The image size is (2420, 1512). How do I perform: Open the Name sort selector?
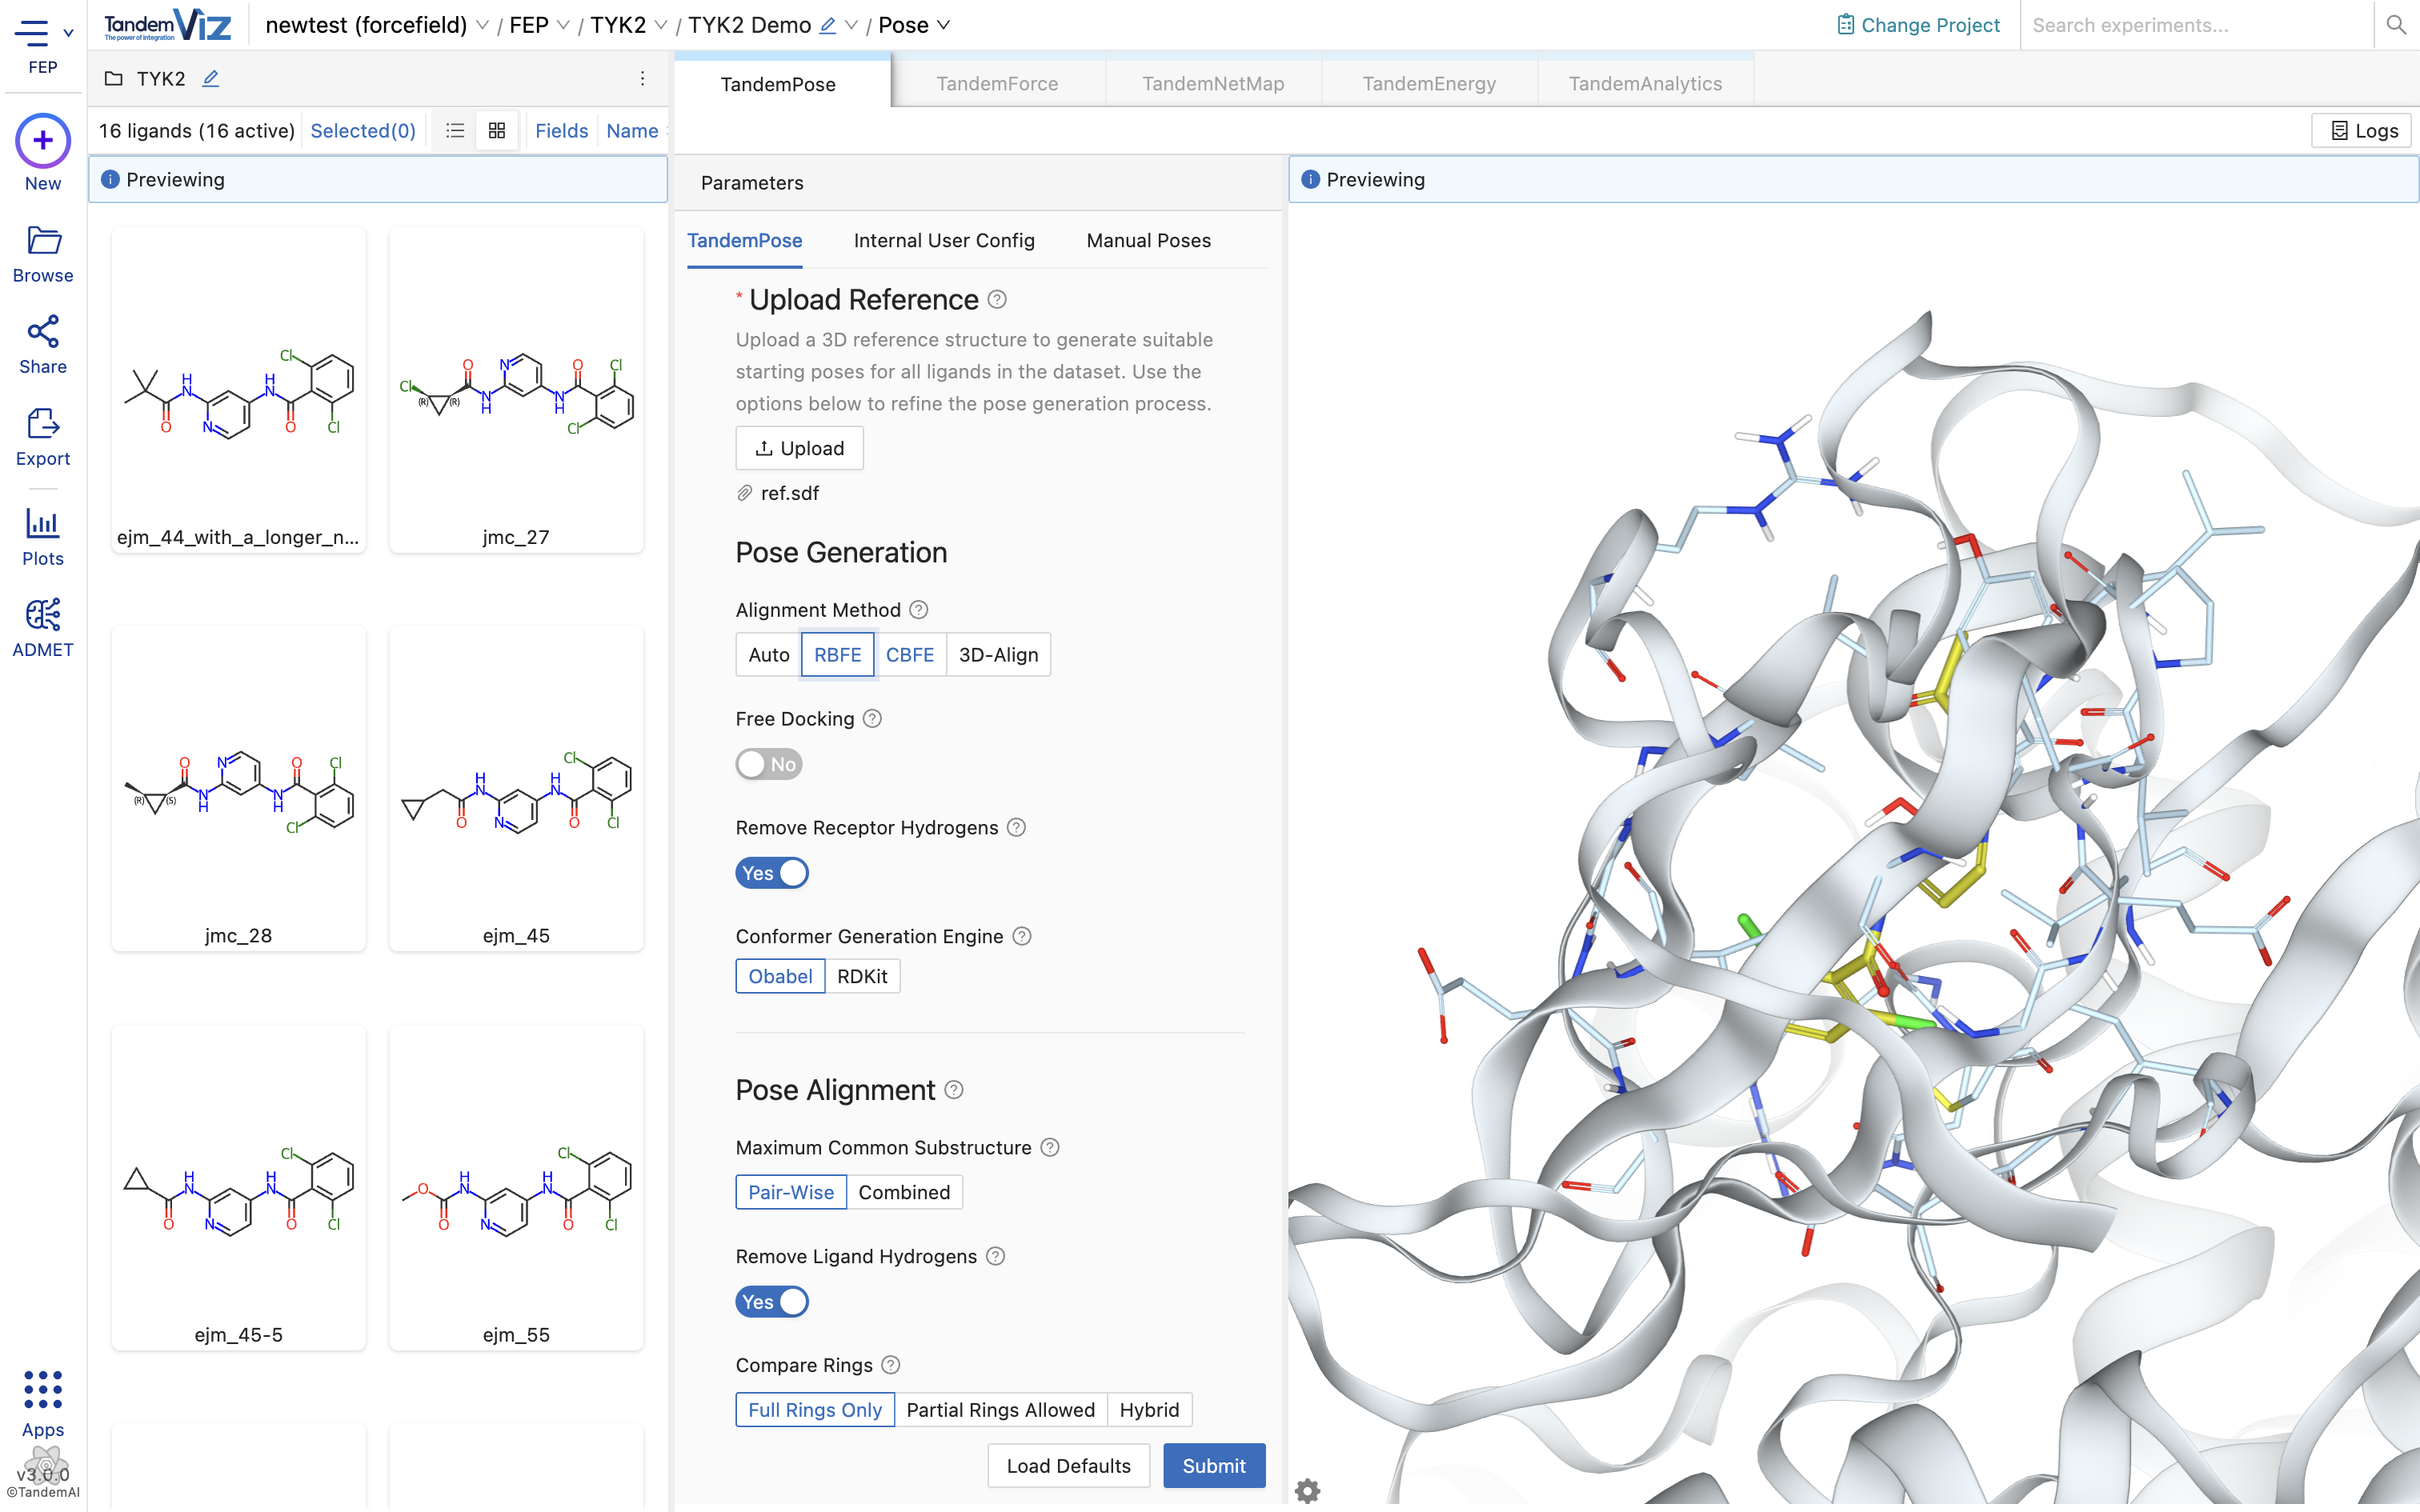(x=632, y=131)
